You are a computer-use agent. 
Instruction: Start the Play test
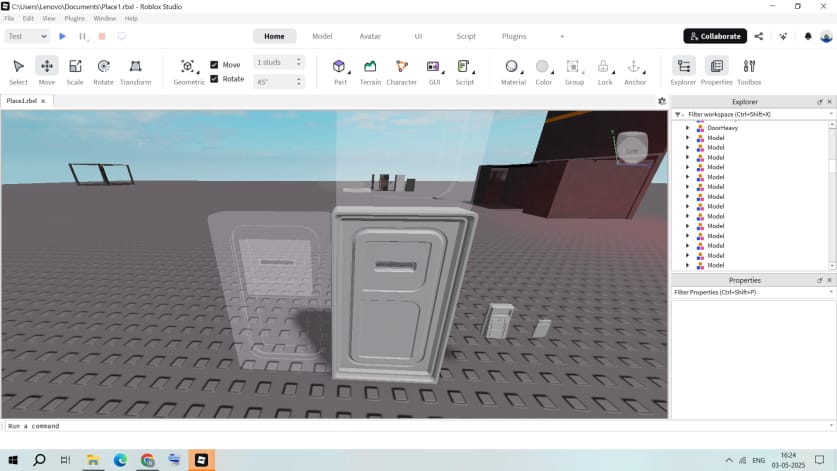62,36
